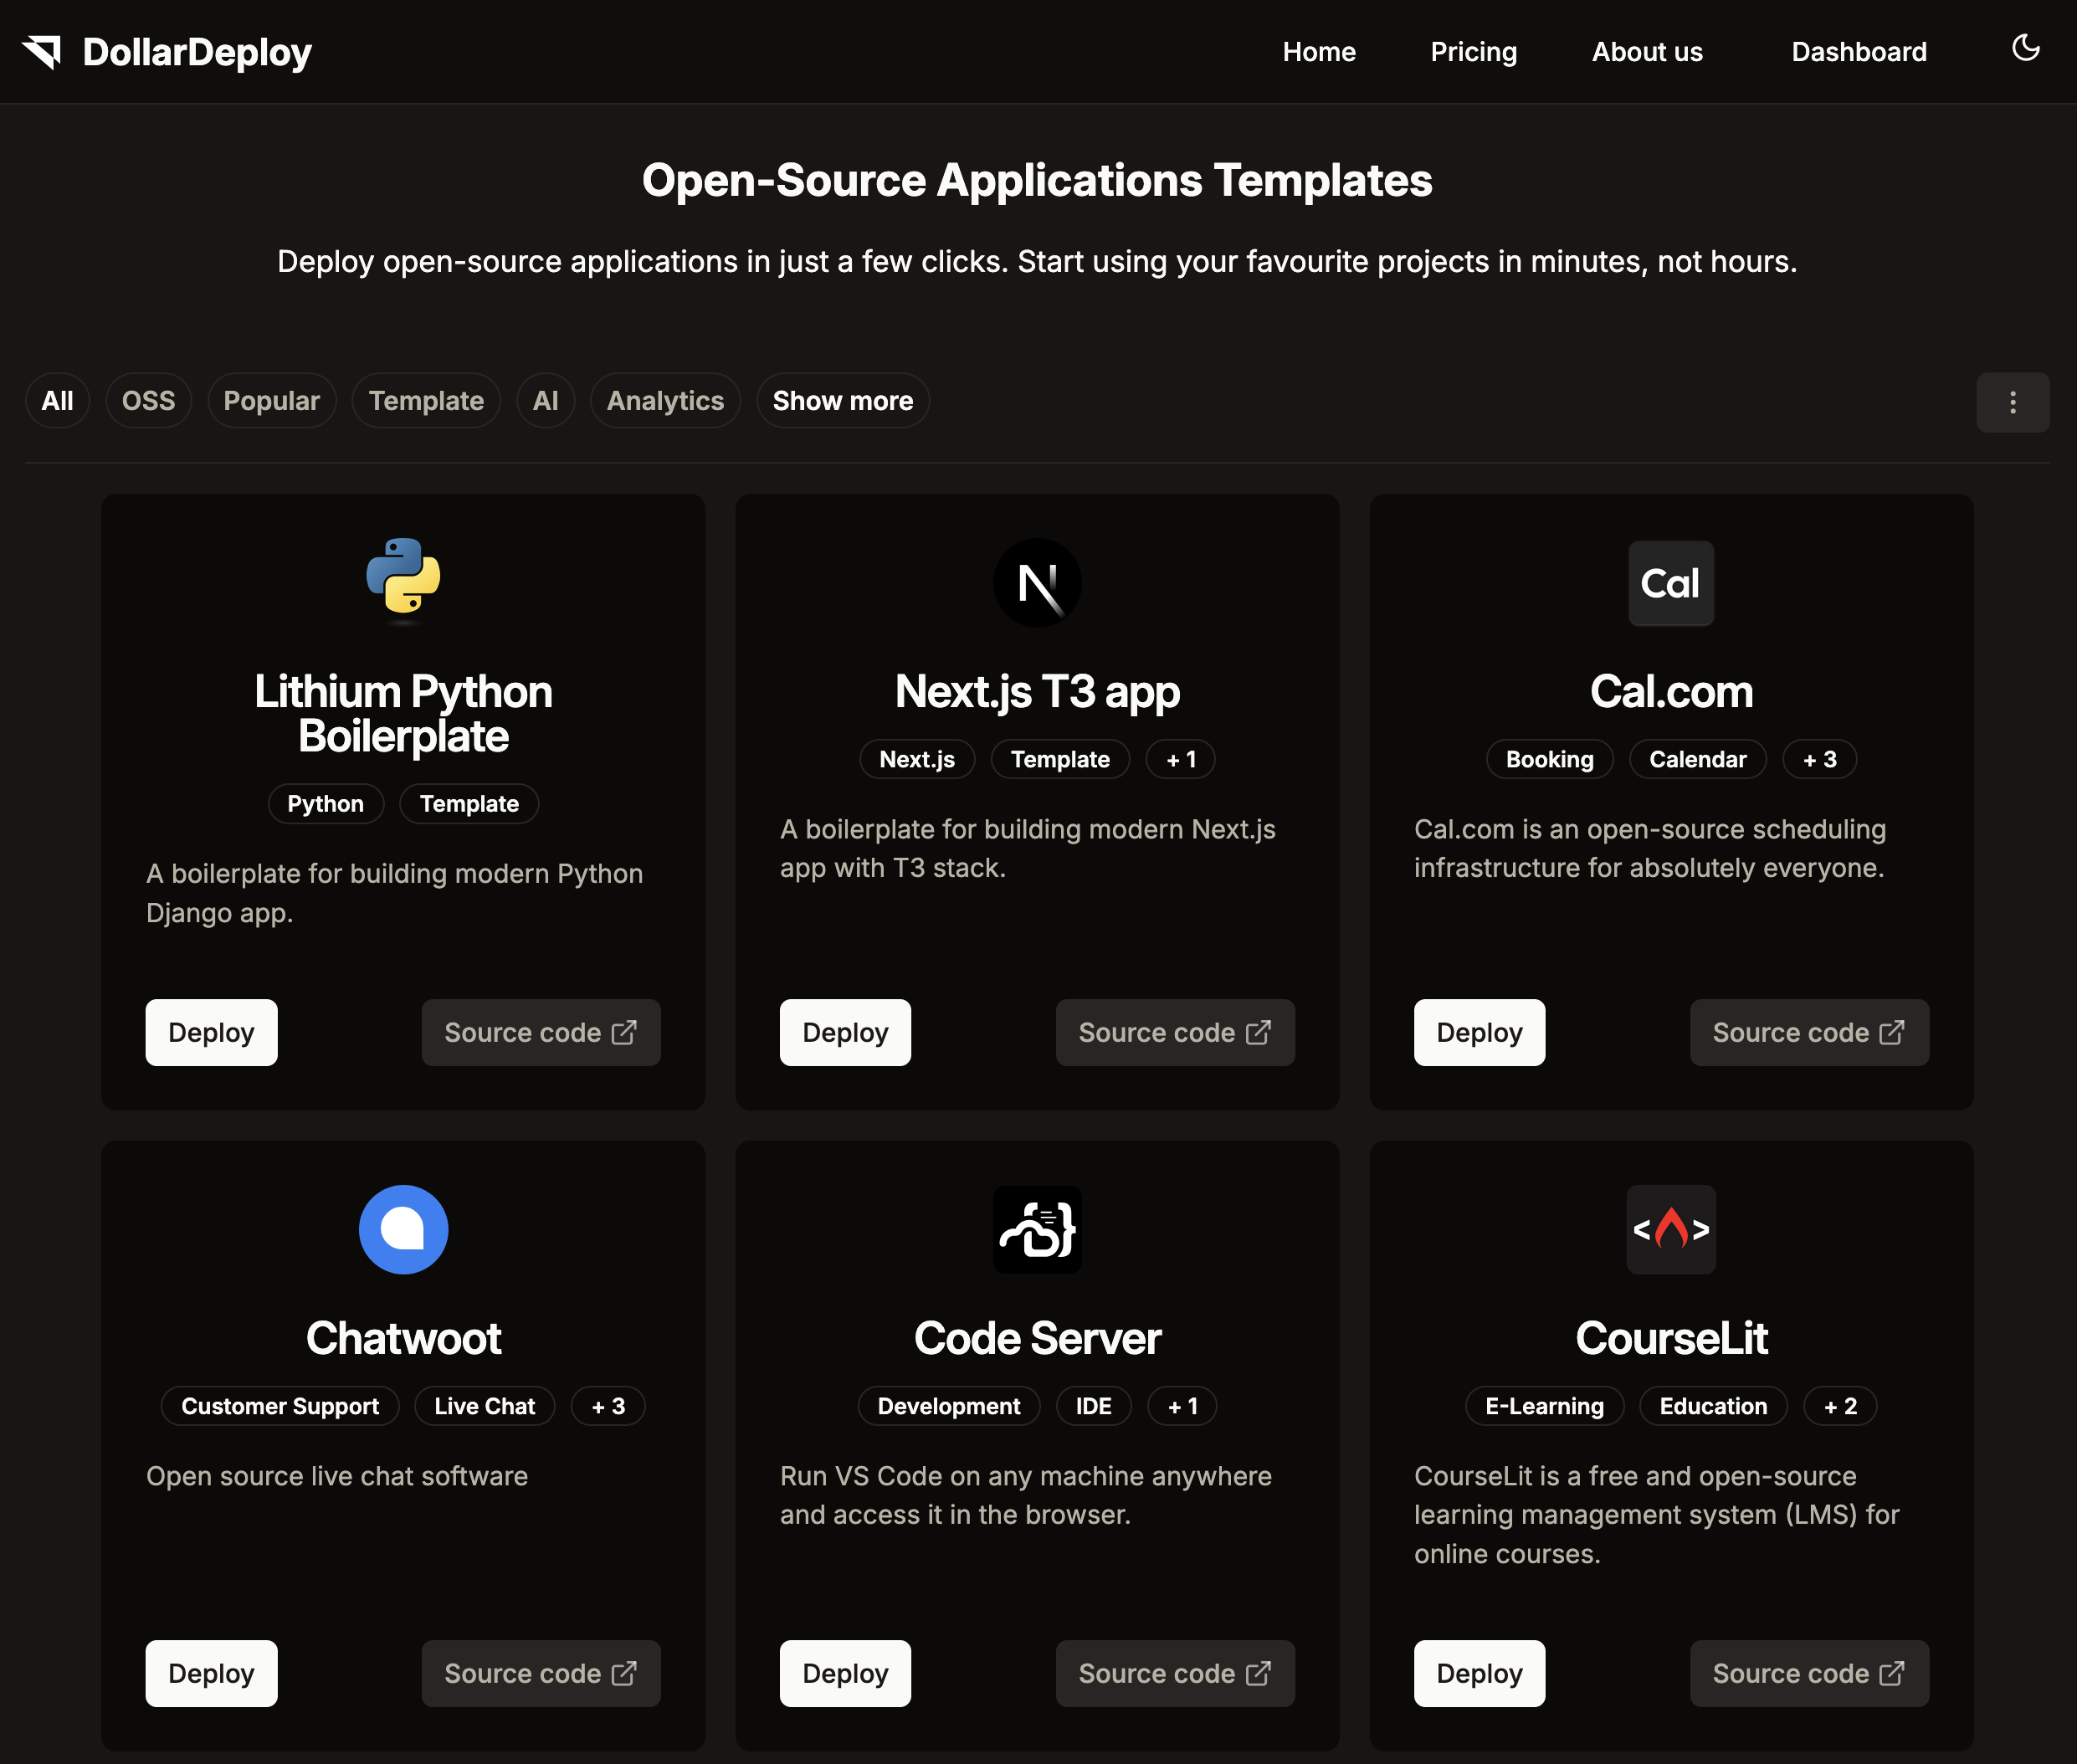
Task: Open Source code for Code Server
Action: 1175,1673
